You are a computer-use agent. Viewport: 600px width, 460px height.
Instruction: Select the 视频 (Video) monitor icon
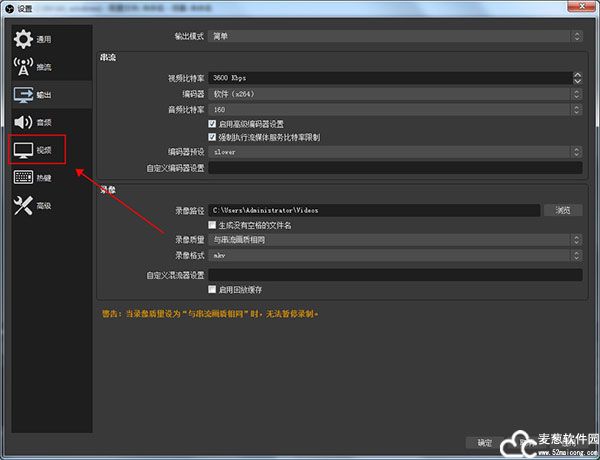pyautogui.click(x=22, y=150)
